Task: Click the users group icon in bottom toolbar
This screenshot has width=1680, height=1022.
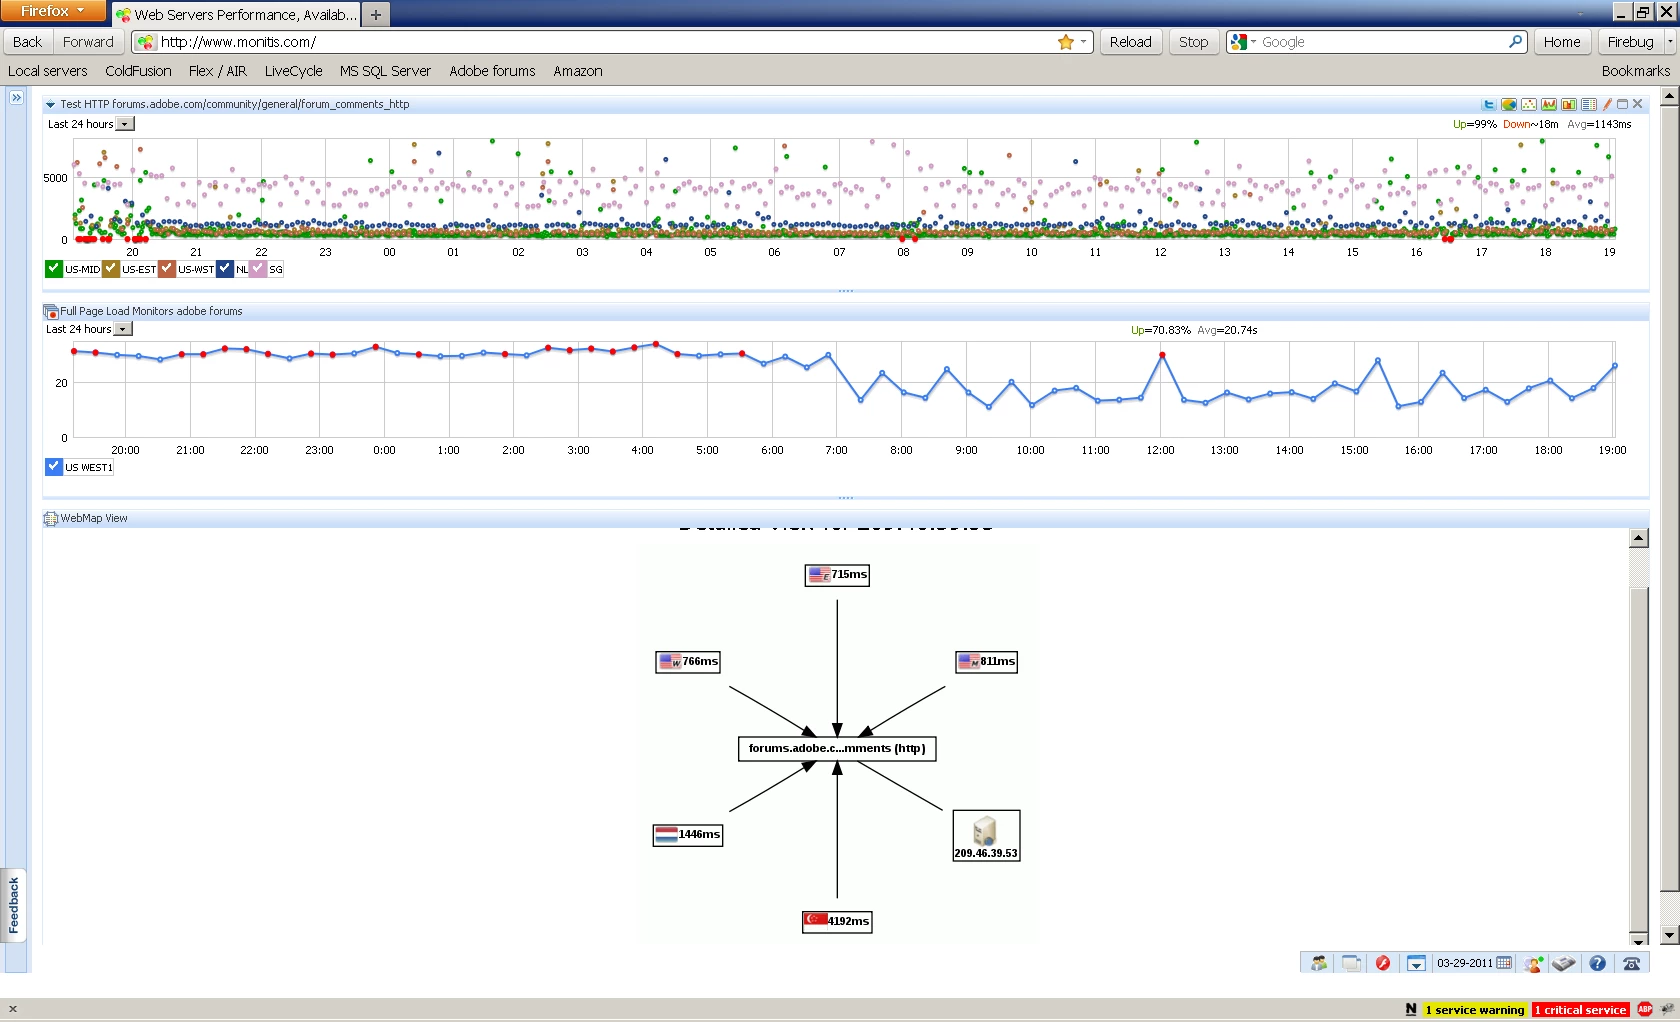Action: point(1319,963)
